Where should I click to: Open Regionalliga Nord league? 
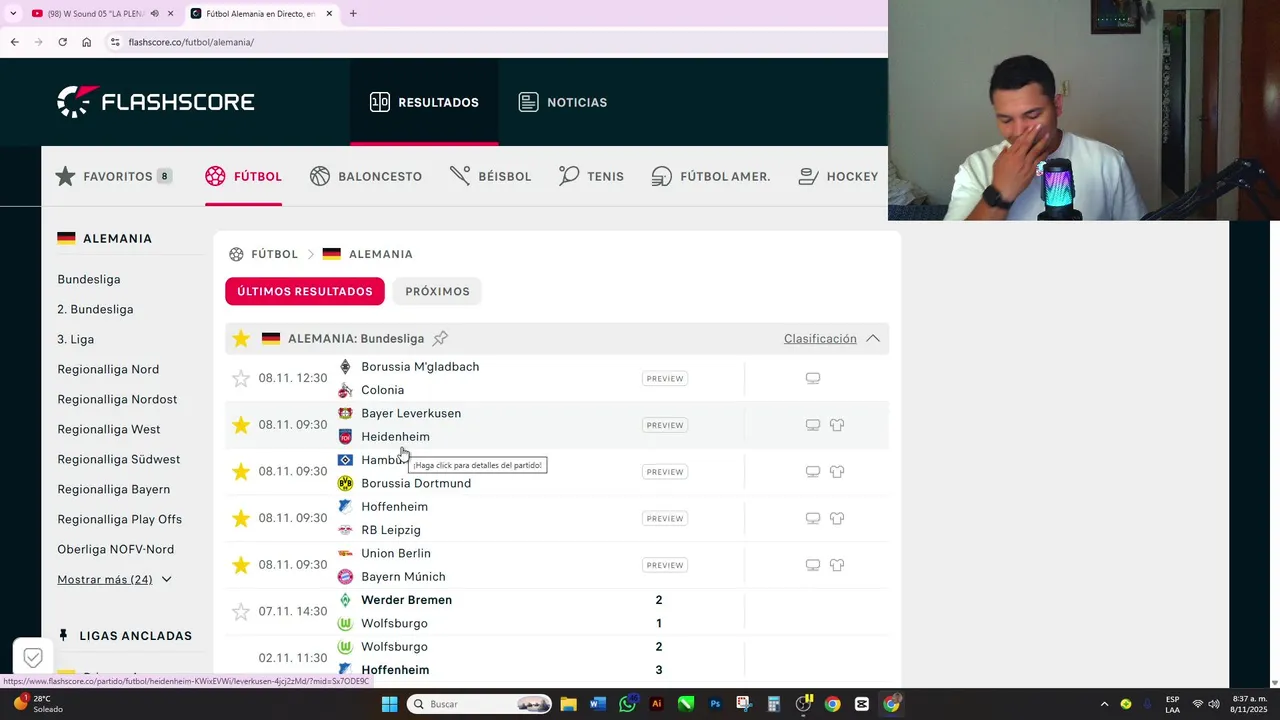(x=108, y=369)
